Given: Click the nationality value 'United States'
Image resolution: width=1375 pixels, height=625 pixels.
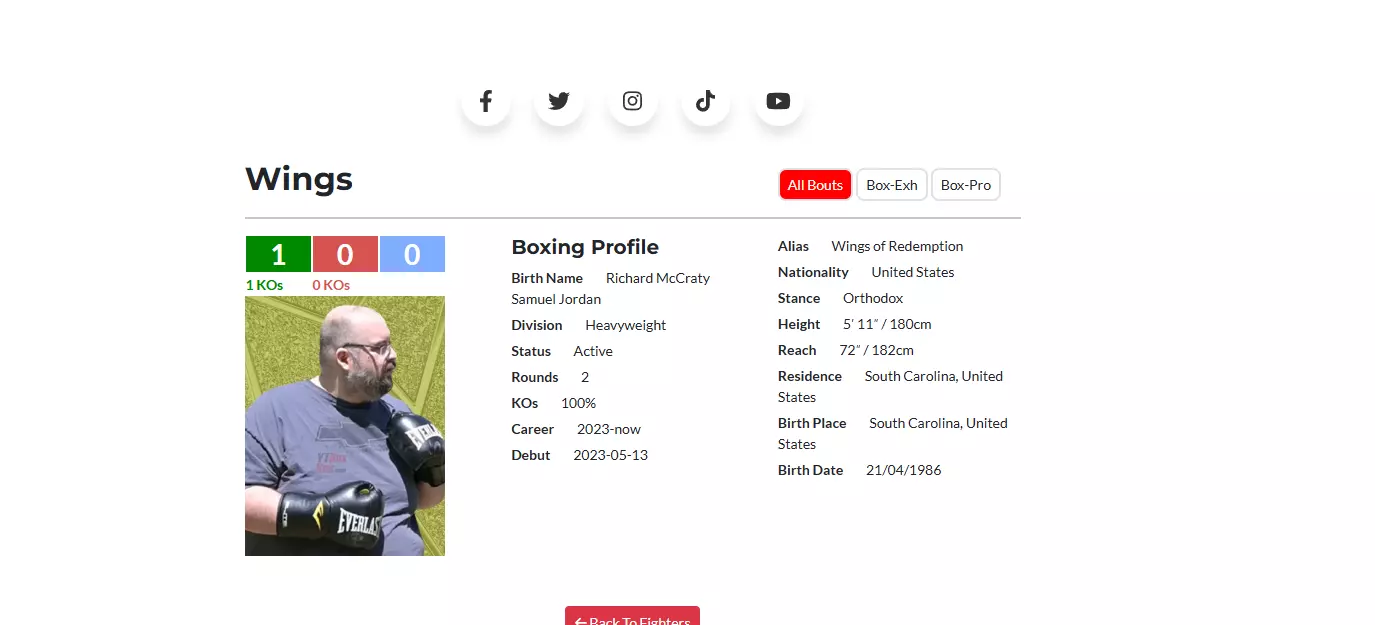Looking at the screenshot, I should pos(912,272).
